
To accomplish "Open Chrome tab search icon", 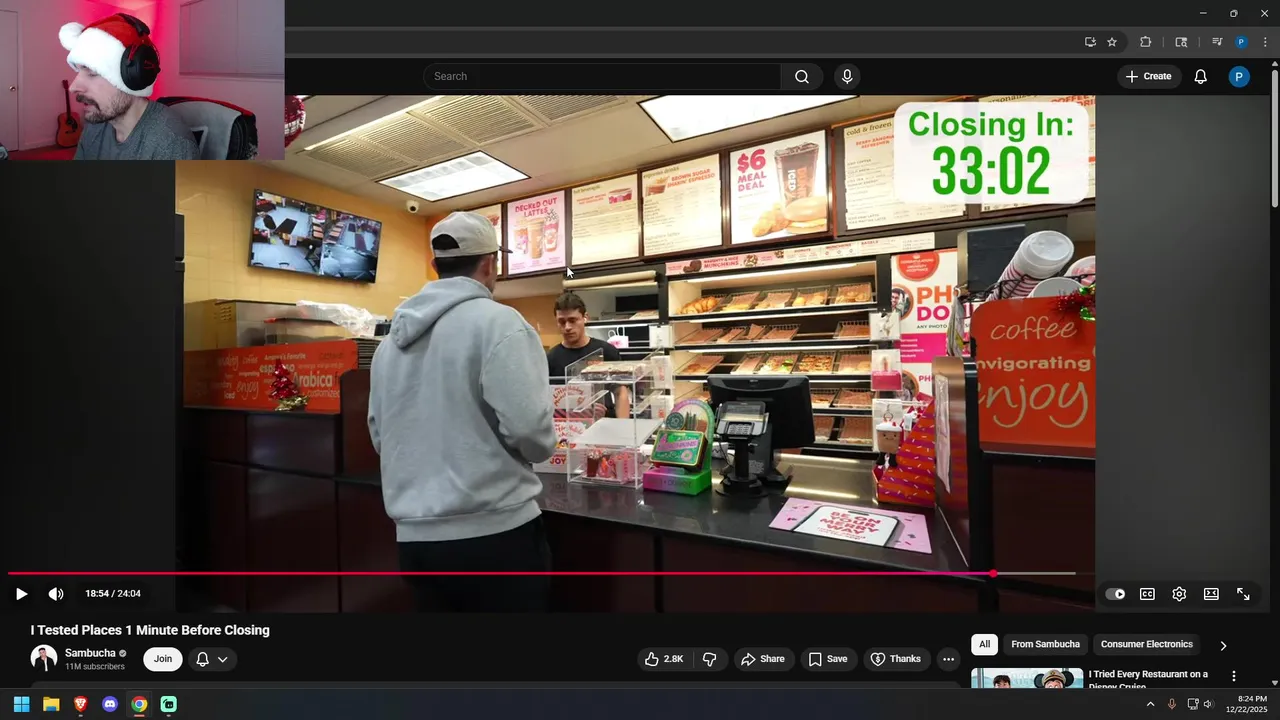I will coord(1181,42).
